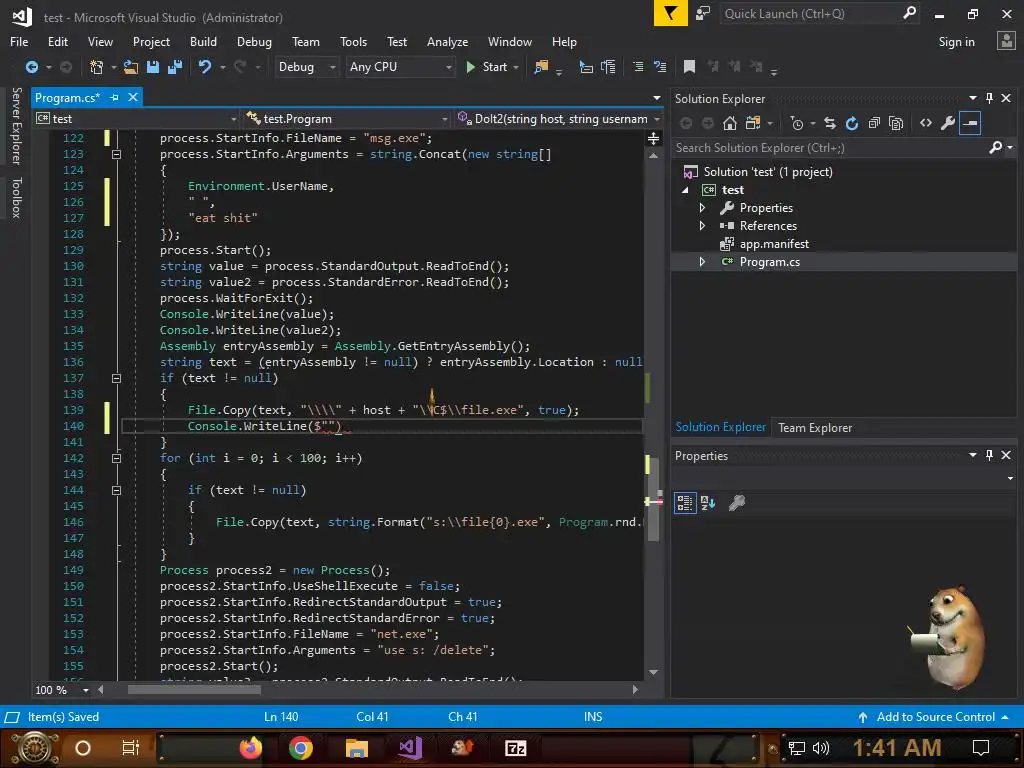Click the volume speaker tray icon
1024x768 pixels.
(x=821, y=747)
